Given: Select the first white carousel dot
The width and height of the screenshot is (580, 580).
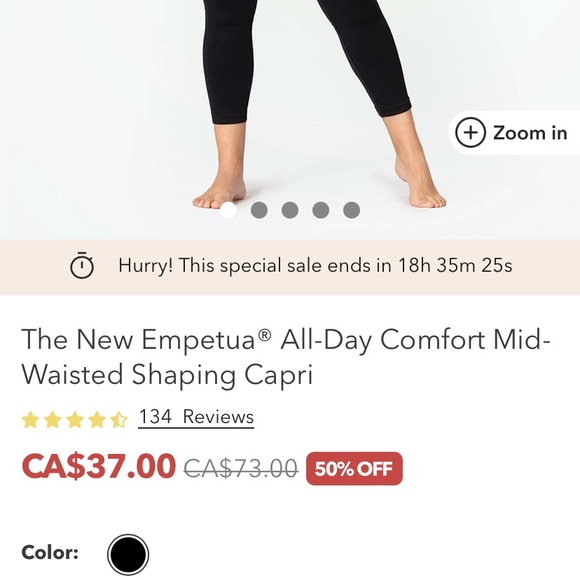Looking at the screenshot, I should click(x=228, y=210).
